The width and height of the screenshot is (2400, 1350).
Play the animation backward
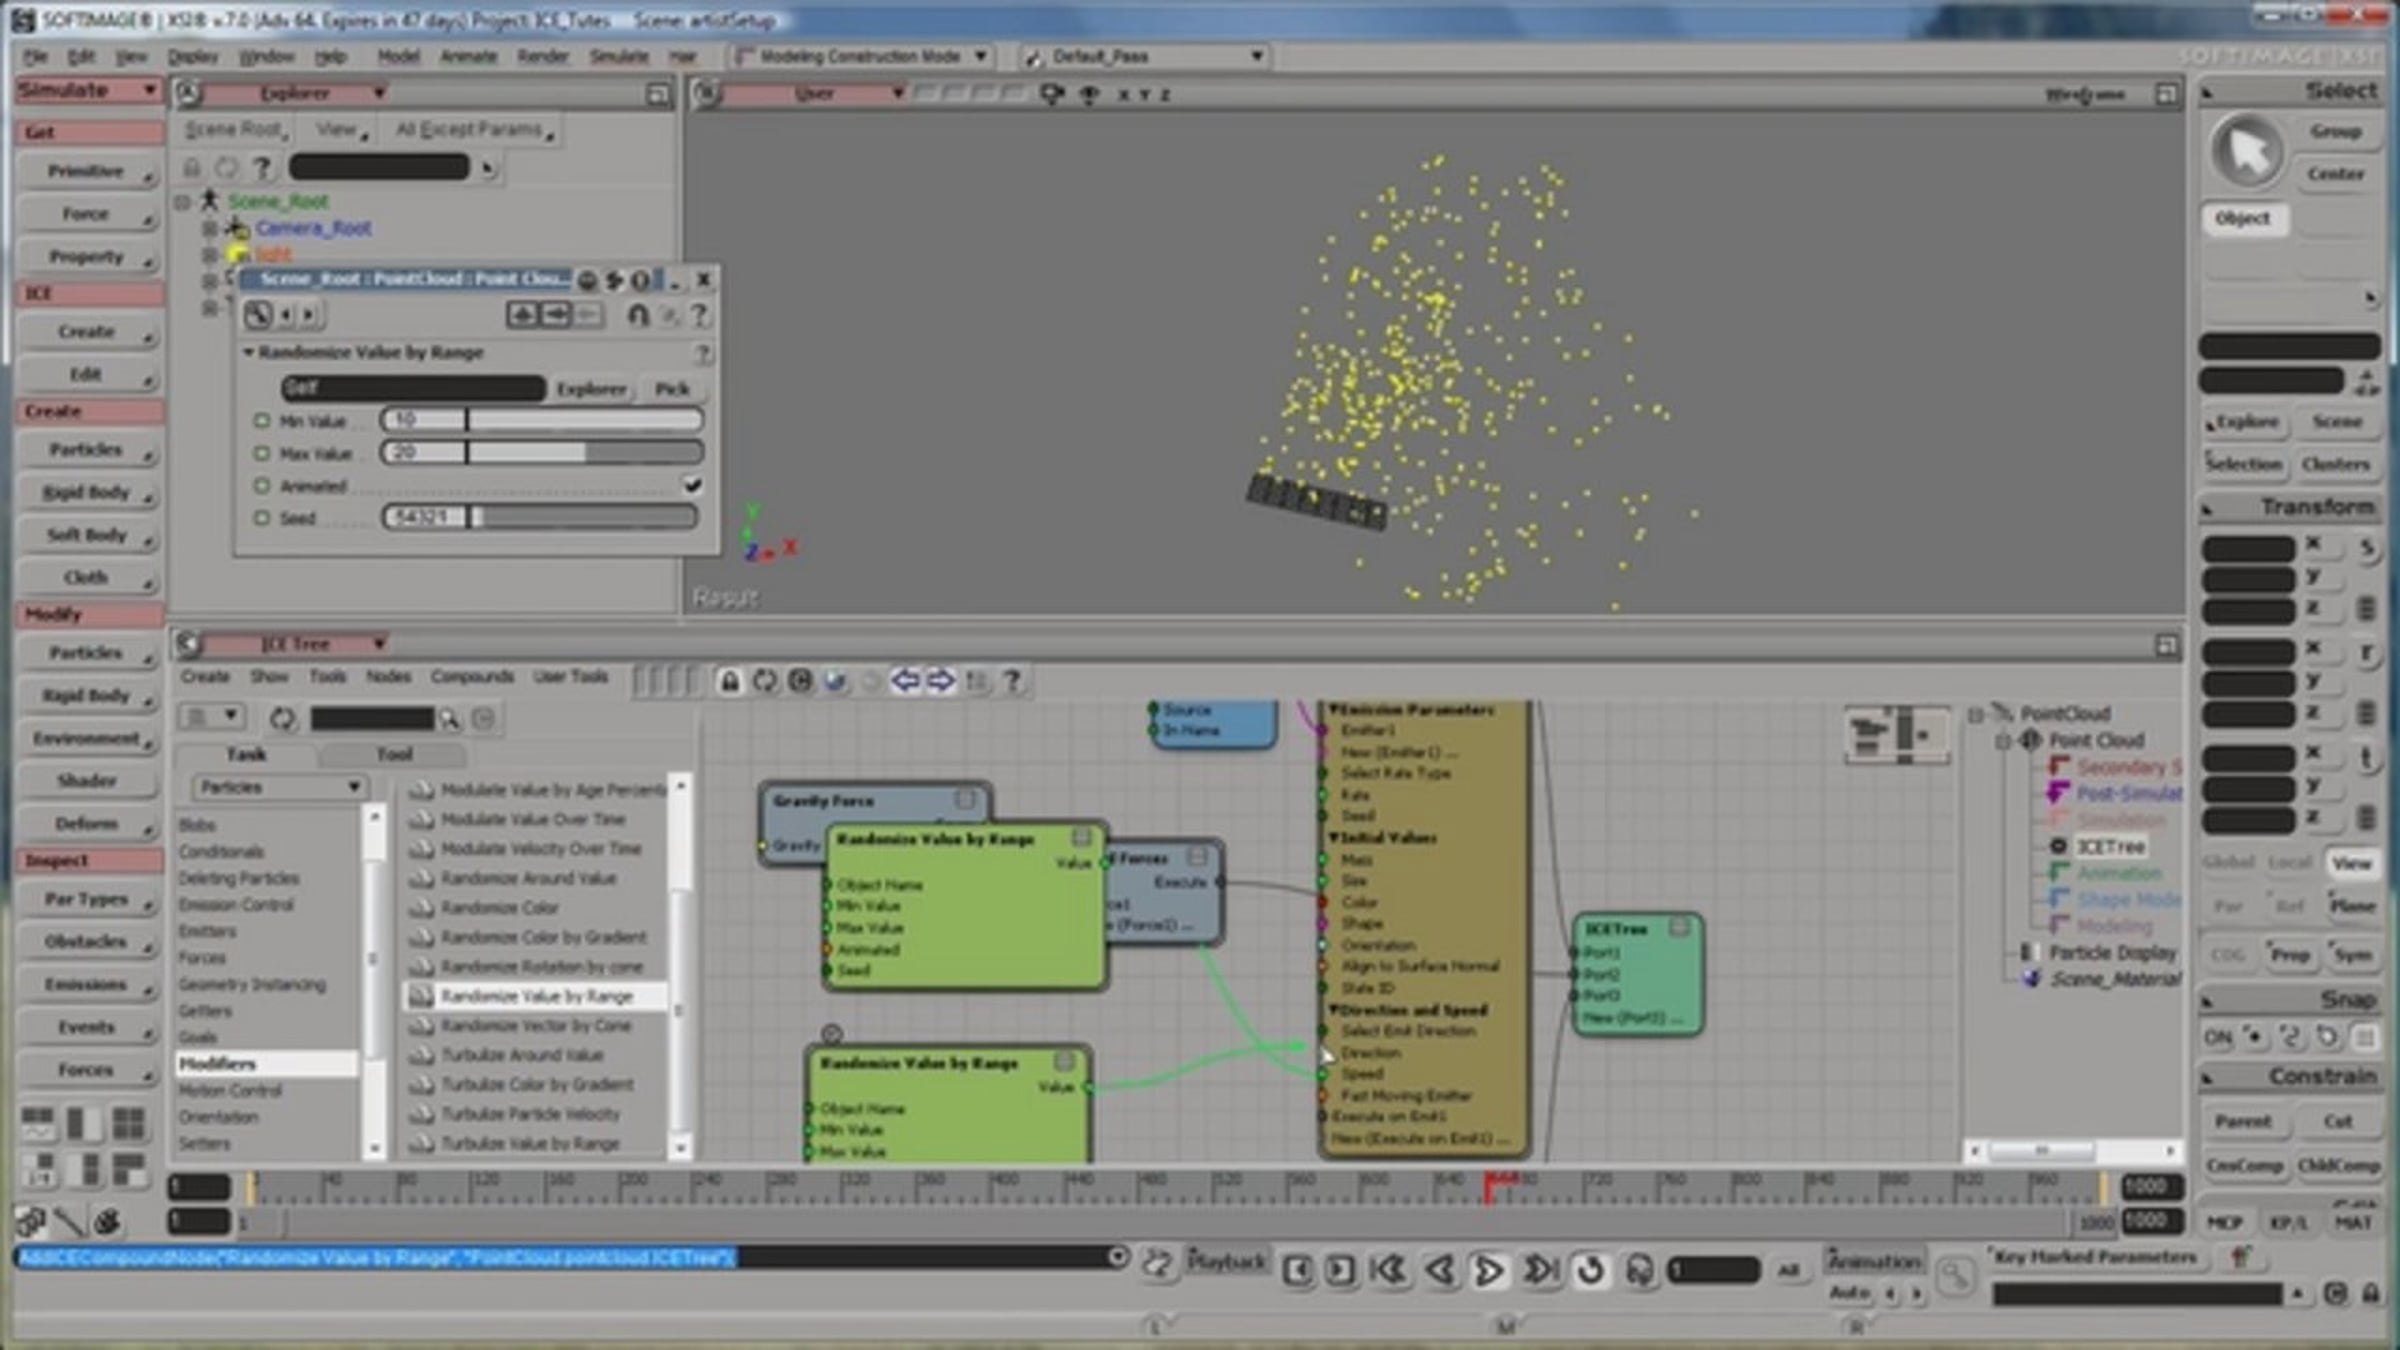coord(1439,1270)
